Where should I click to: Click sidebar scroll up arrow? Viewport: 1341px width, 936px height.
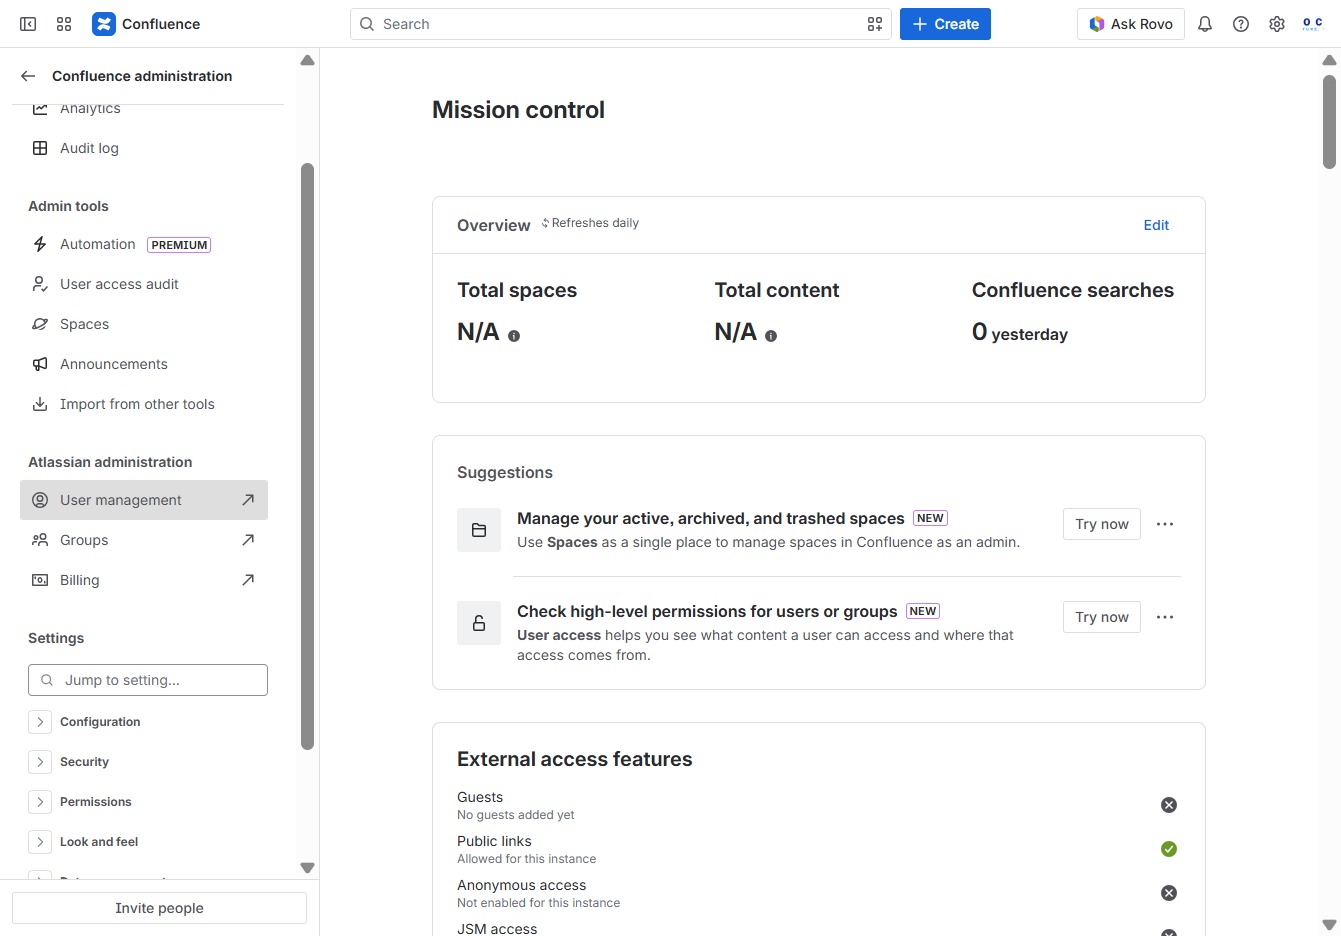click(x=307, y=60)
